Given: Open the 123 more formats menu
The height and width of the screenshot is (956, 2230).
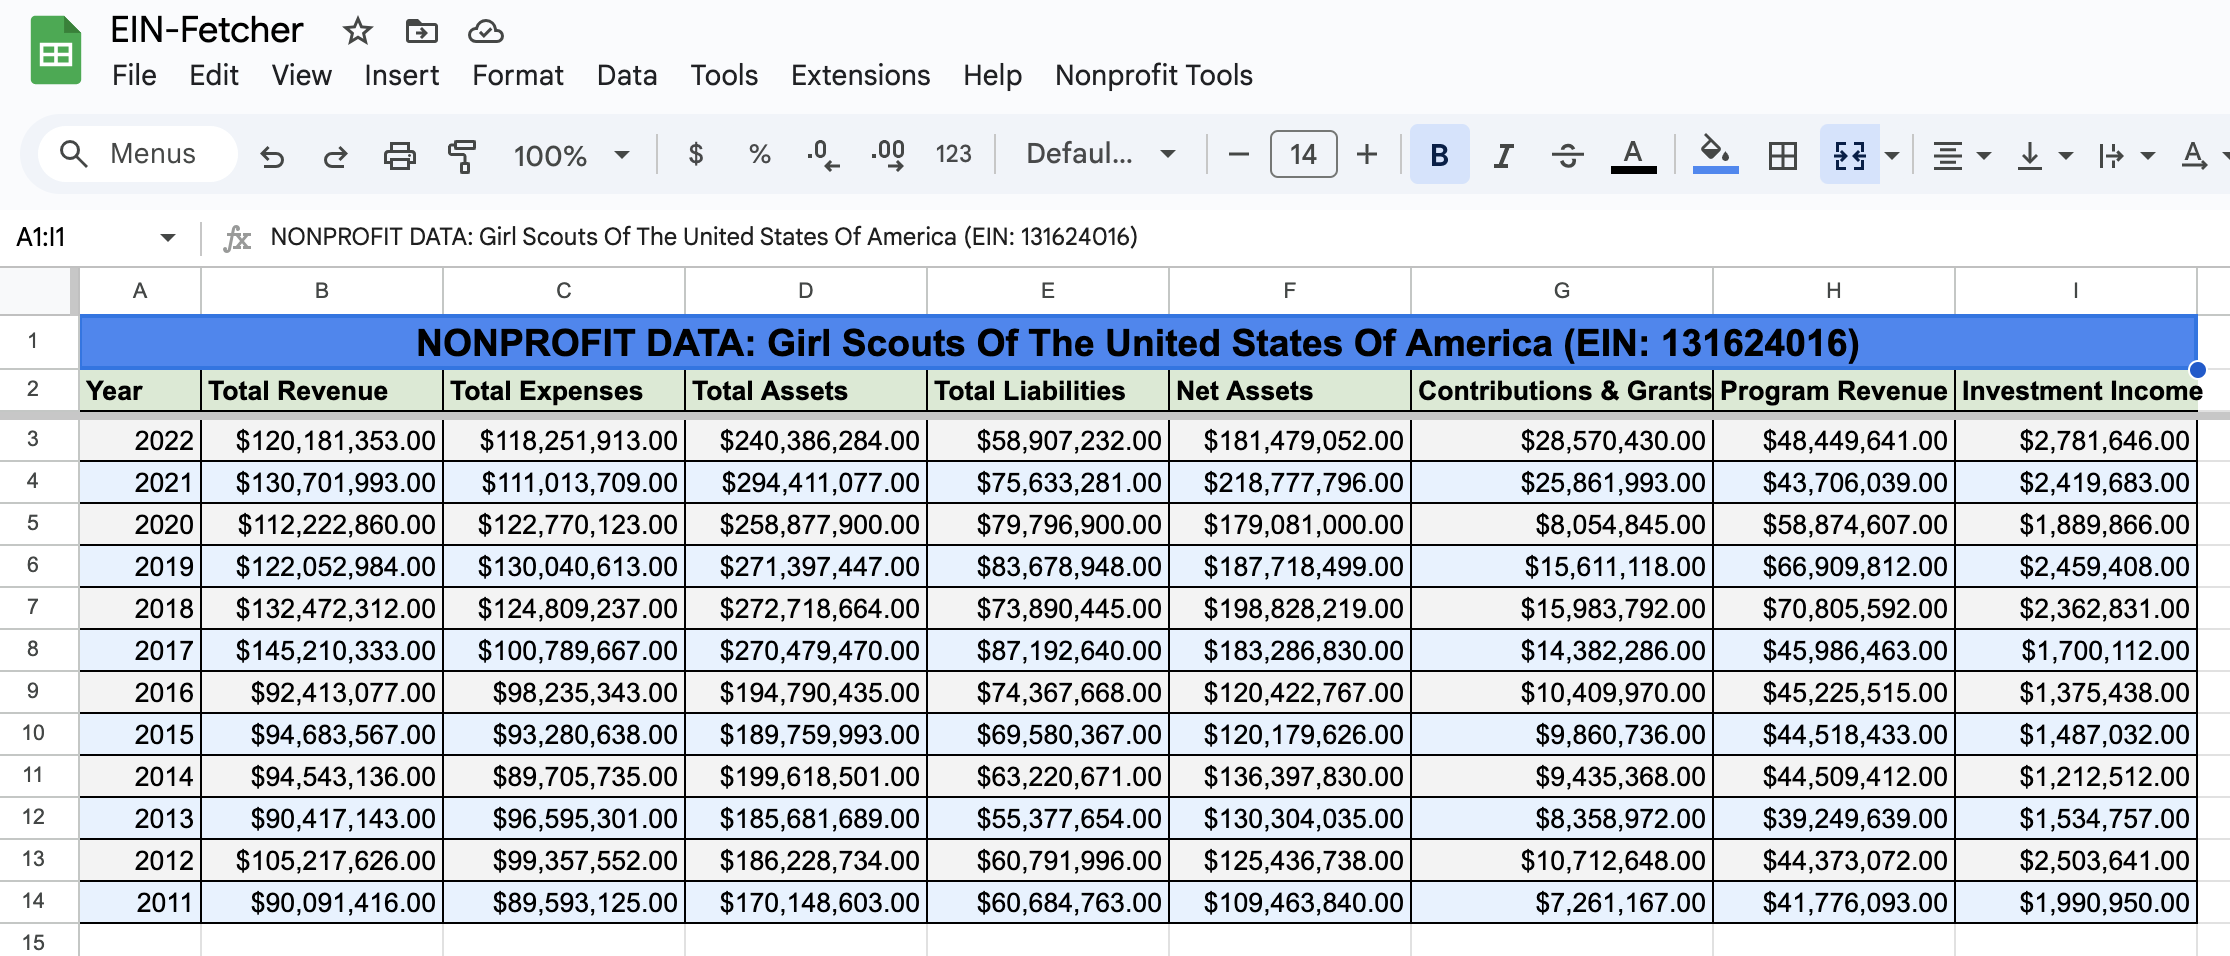Looking at the screenshot, I should pyautogui.click(x=953, y=154).
